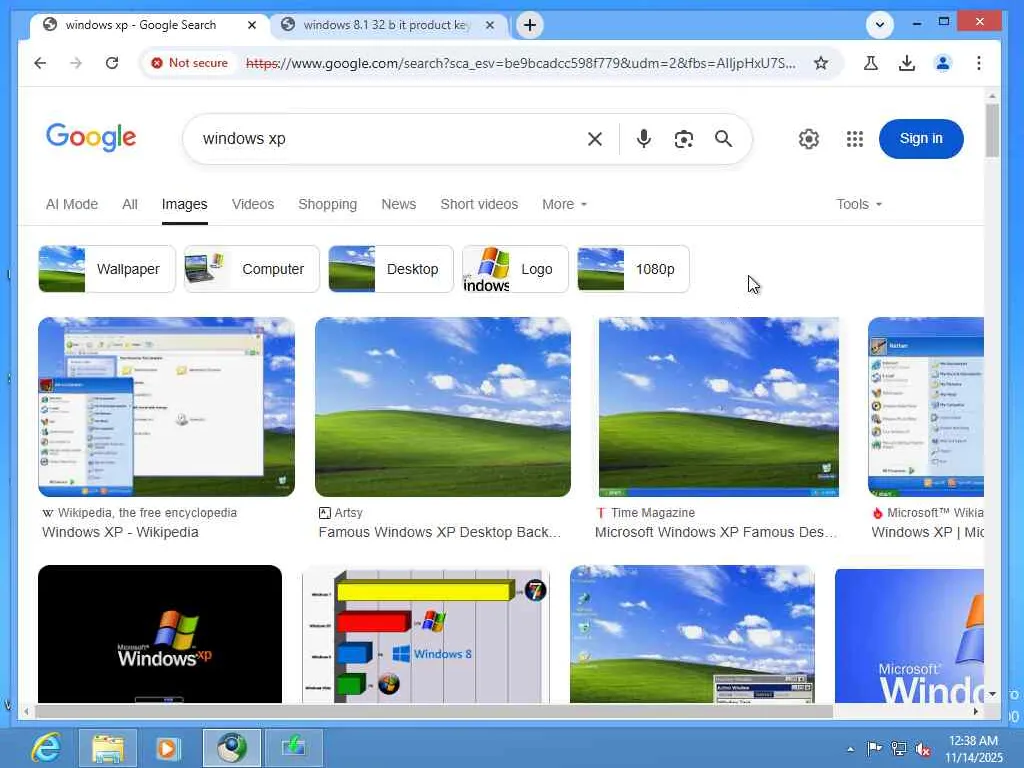Filter images by the Wallpaper chip
This screenshot has height=768, width=1024.
click(107, 269)
